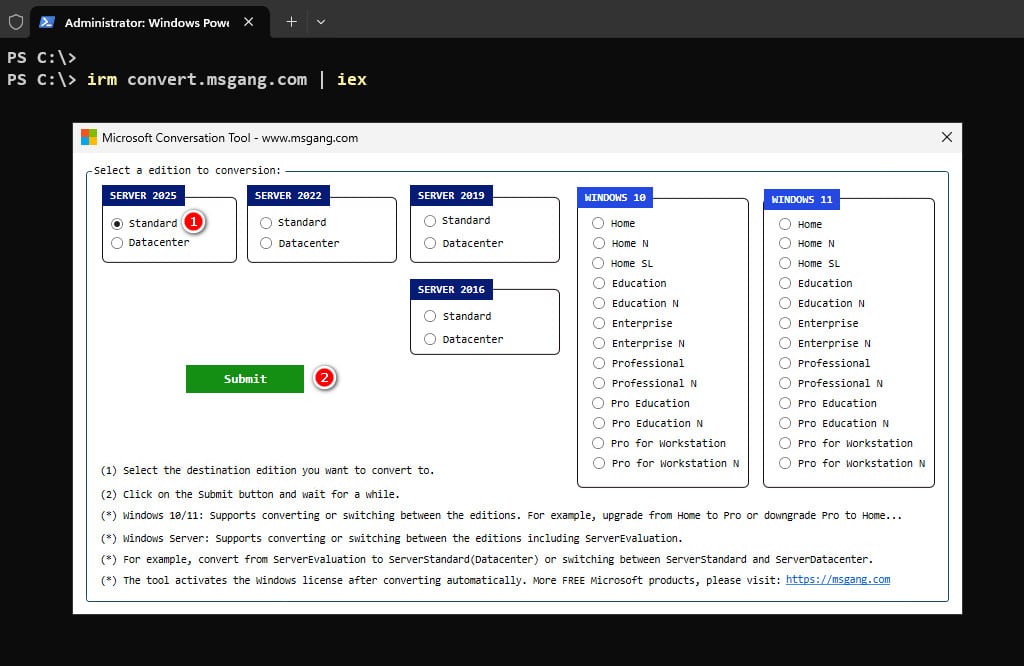The height and width of the screenshot is (666, 1024).
Task: Pick Windows 11 Home N edition
Action: 785,243
